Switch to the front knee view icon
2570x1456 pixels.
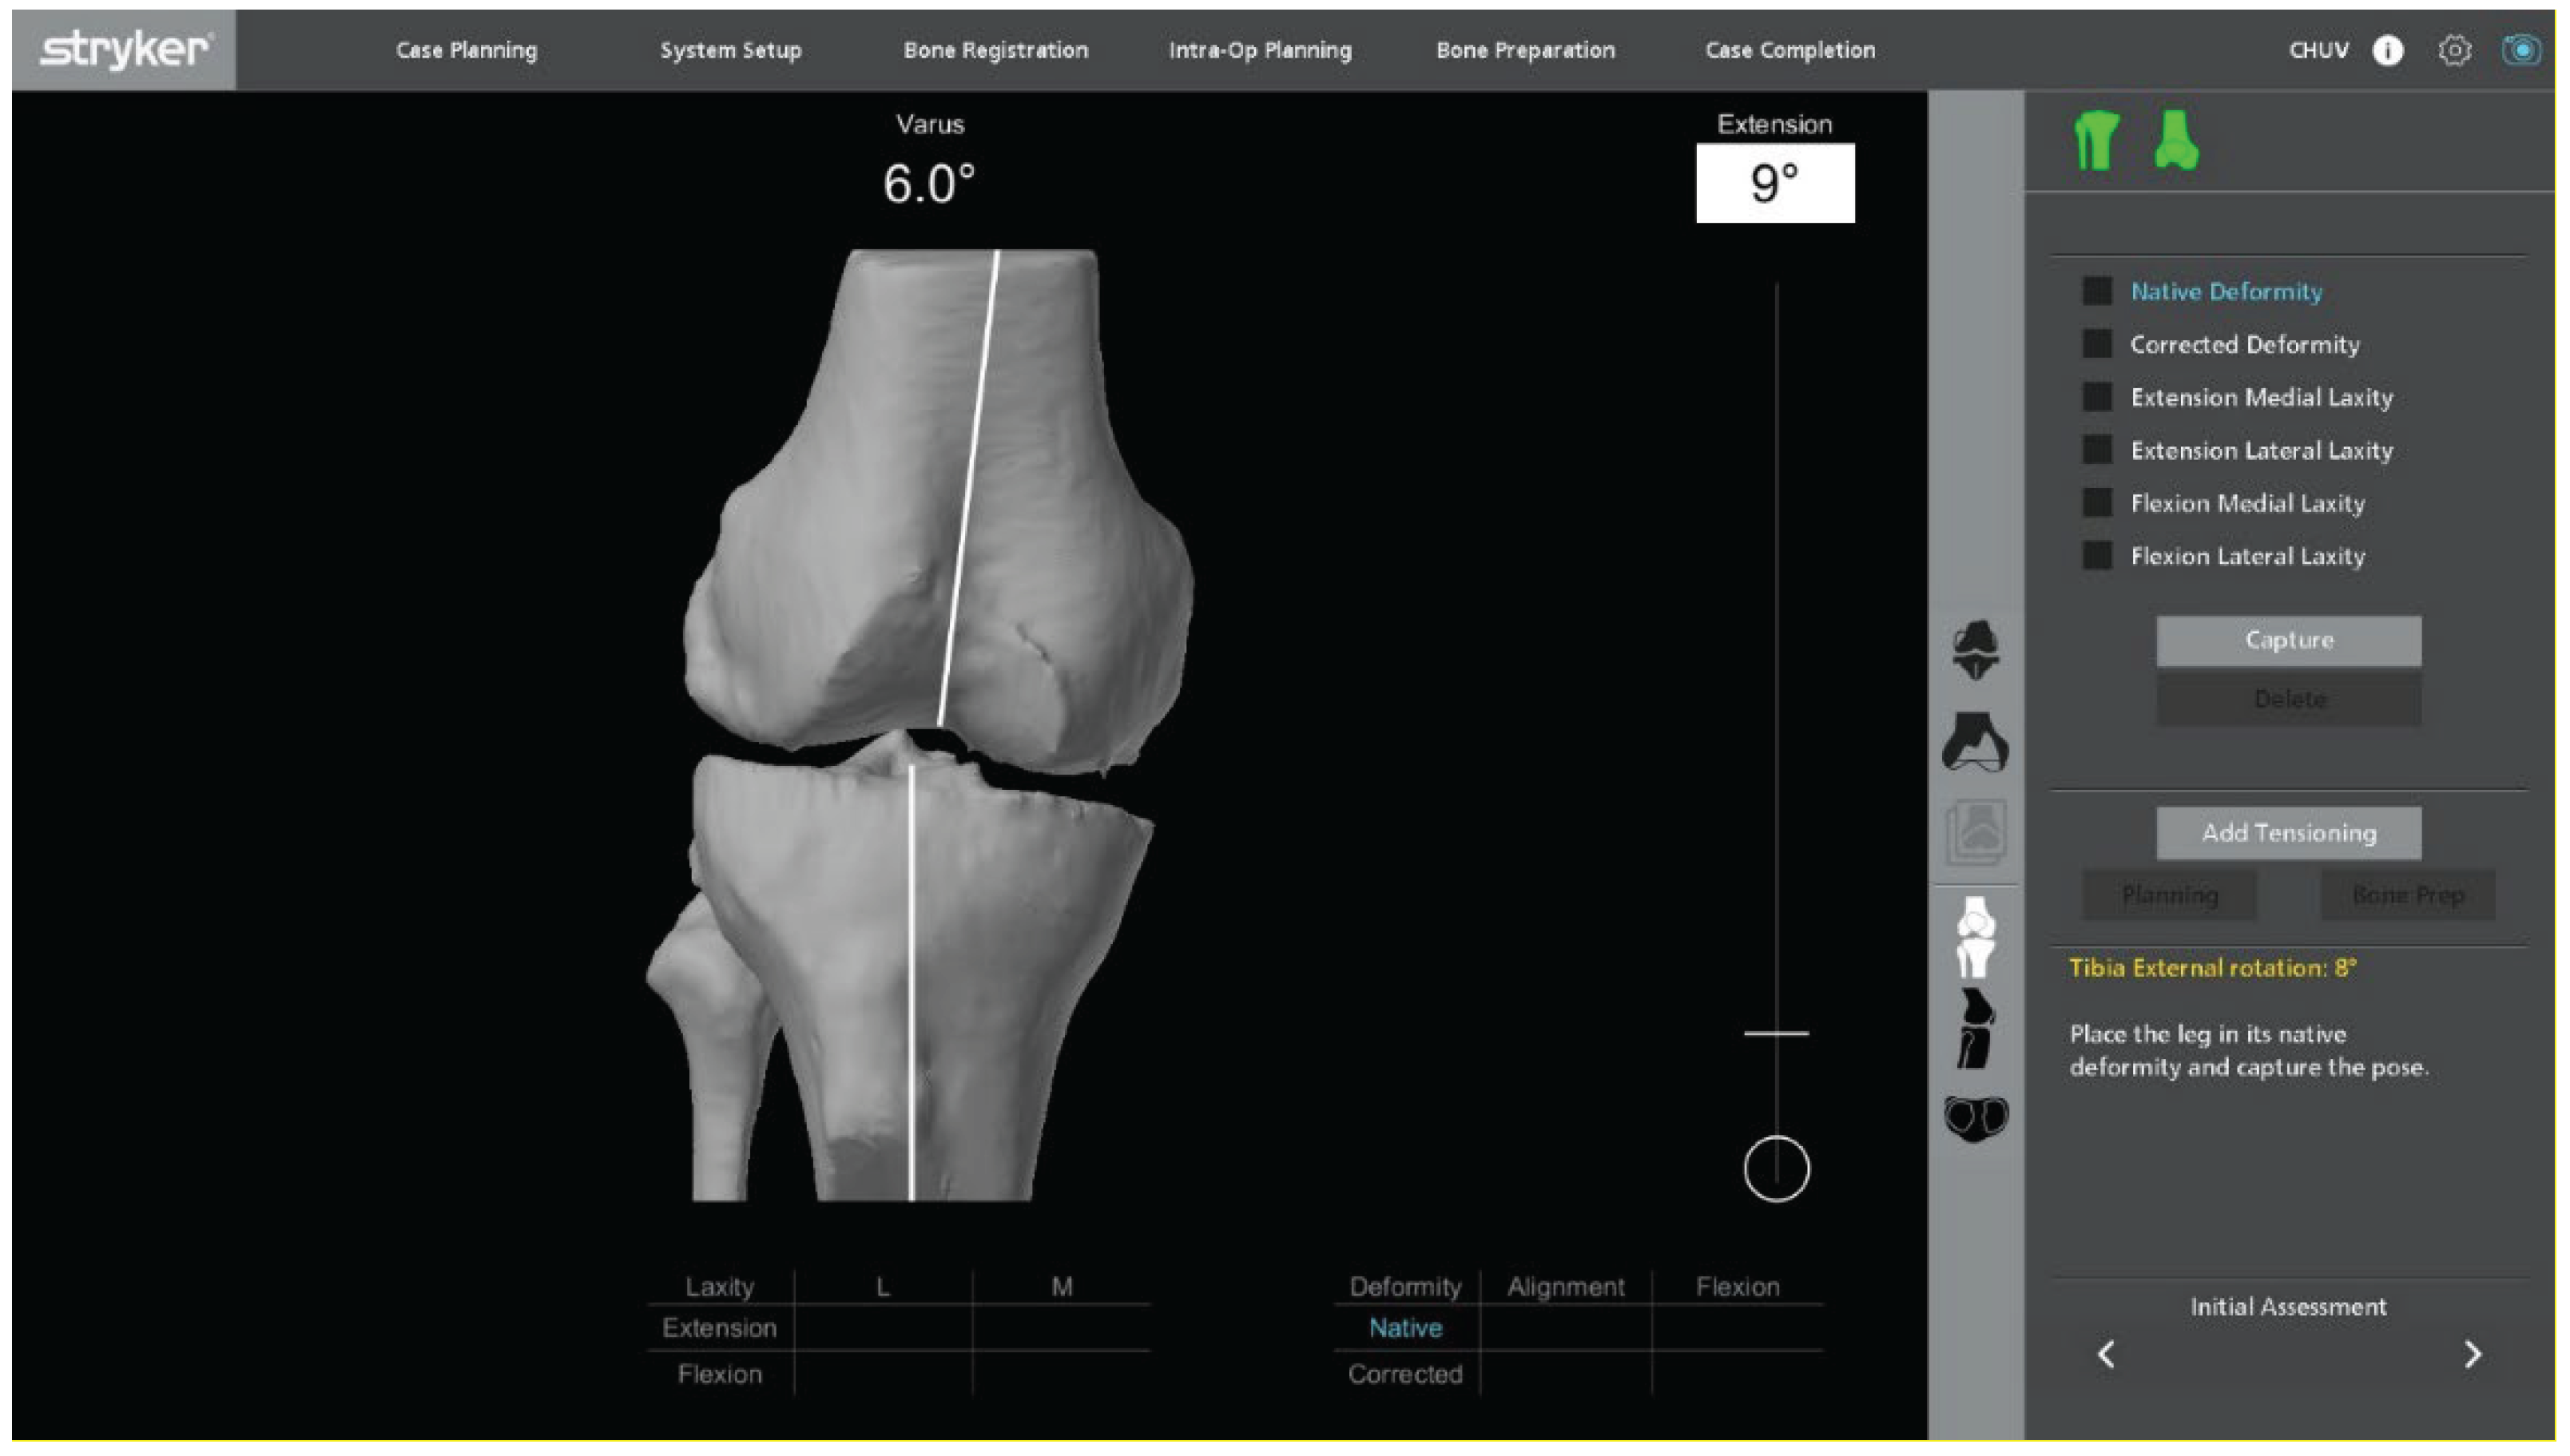(x=1975, y=937)
